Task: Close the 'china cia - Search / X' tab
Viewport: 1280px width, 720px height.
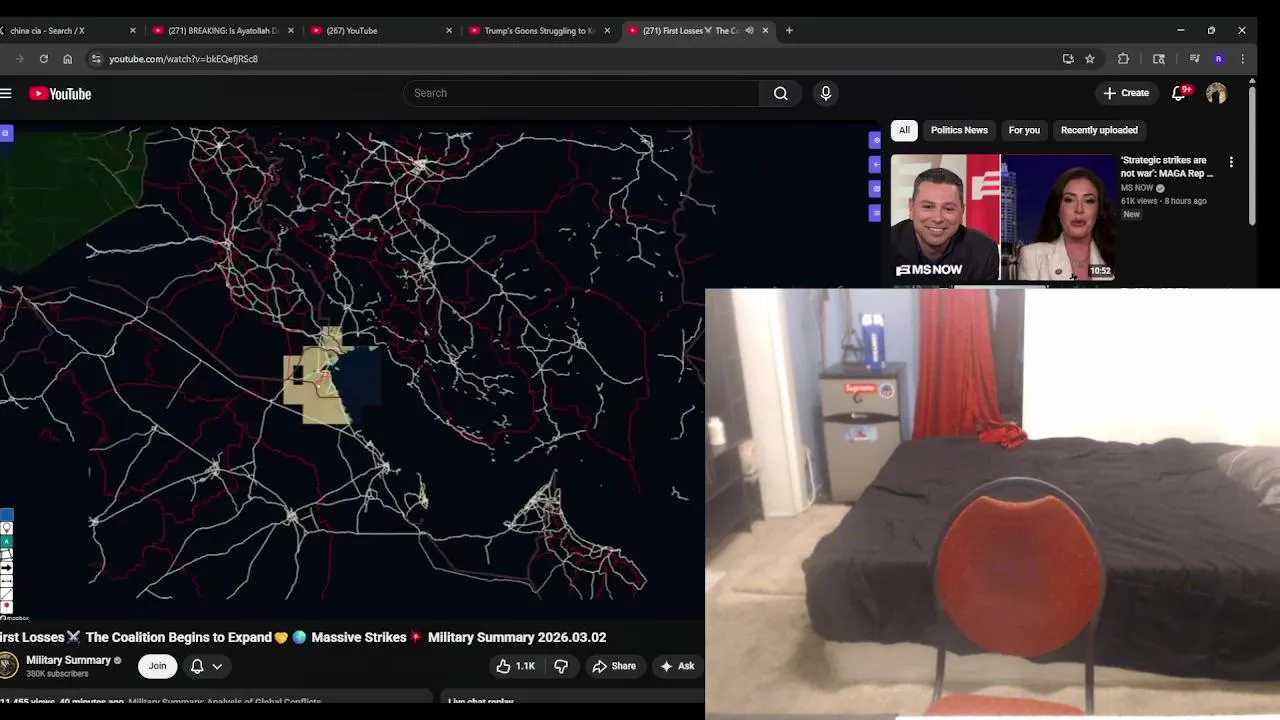Action: (132, 30)
